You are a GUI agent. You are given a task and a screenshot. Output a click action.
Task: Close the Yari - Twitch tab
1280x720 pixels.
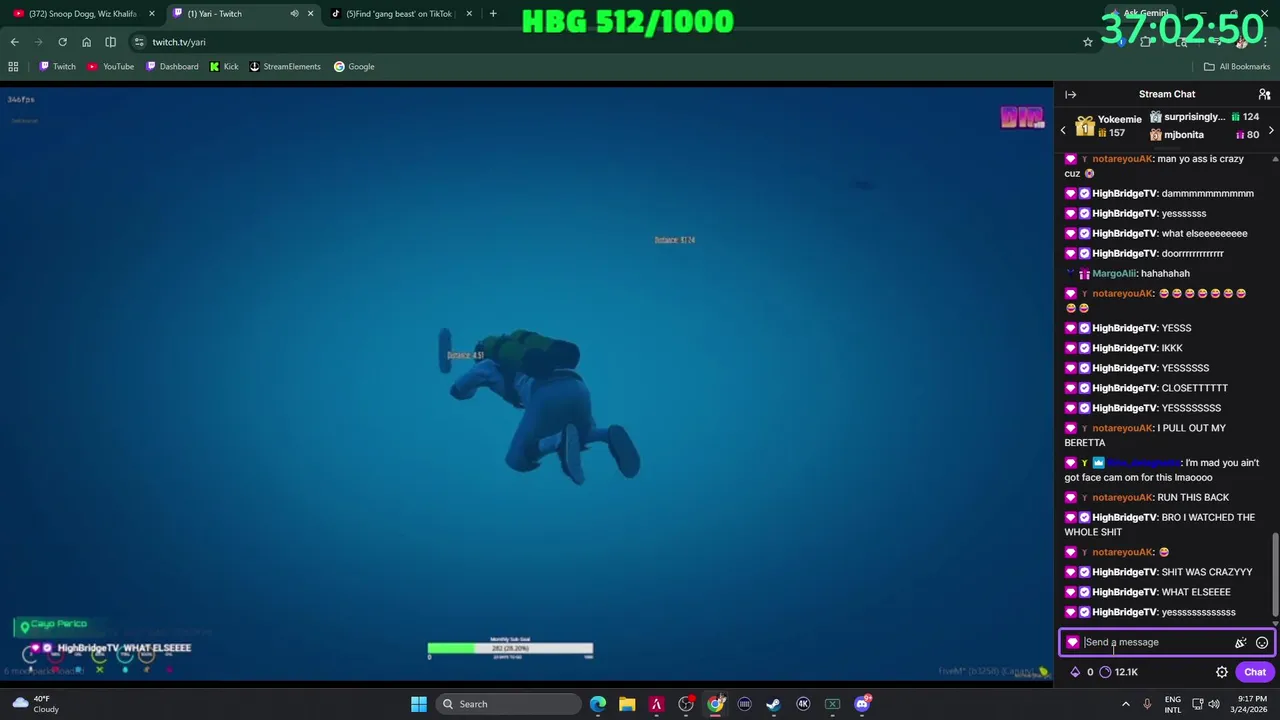(x=311, y=14)
